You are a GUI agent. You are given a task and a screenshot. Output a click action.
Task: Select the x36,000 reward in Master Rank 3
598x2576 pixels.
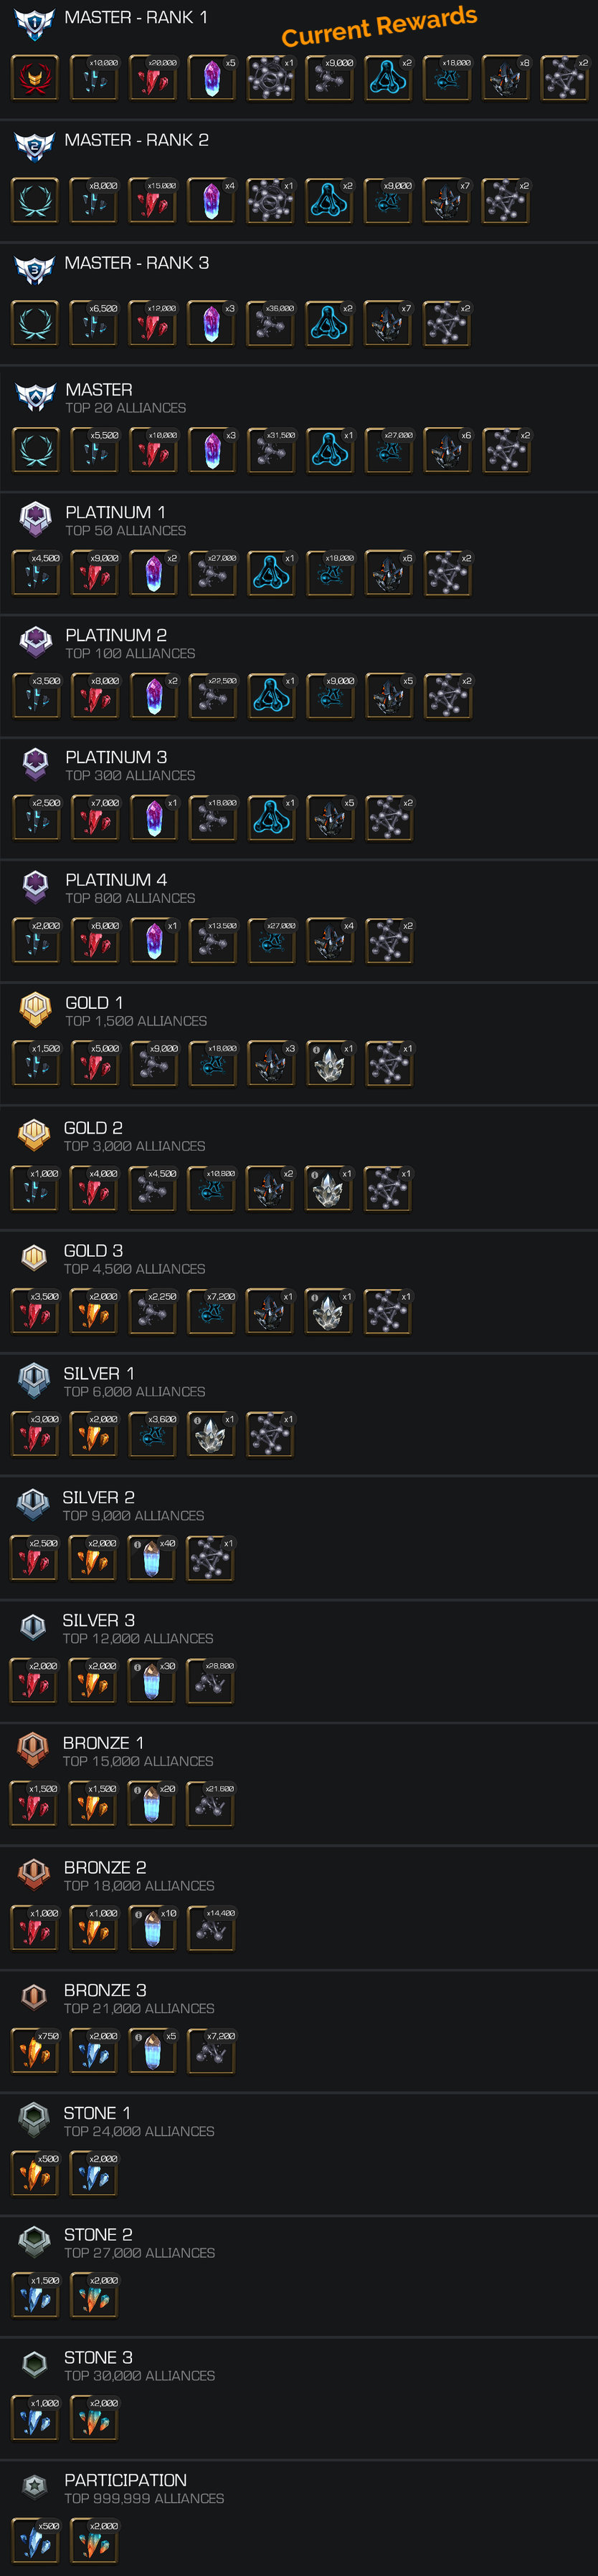pos(271,324)
